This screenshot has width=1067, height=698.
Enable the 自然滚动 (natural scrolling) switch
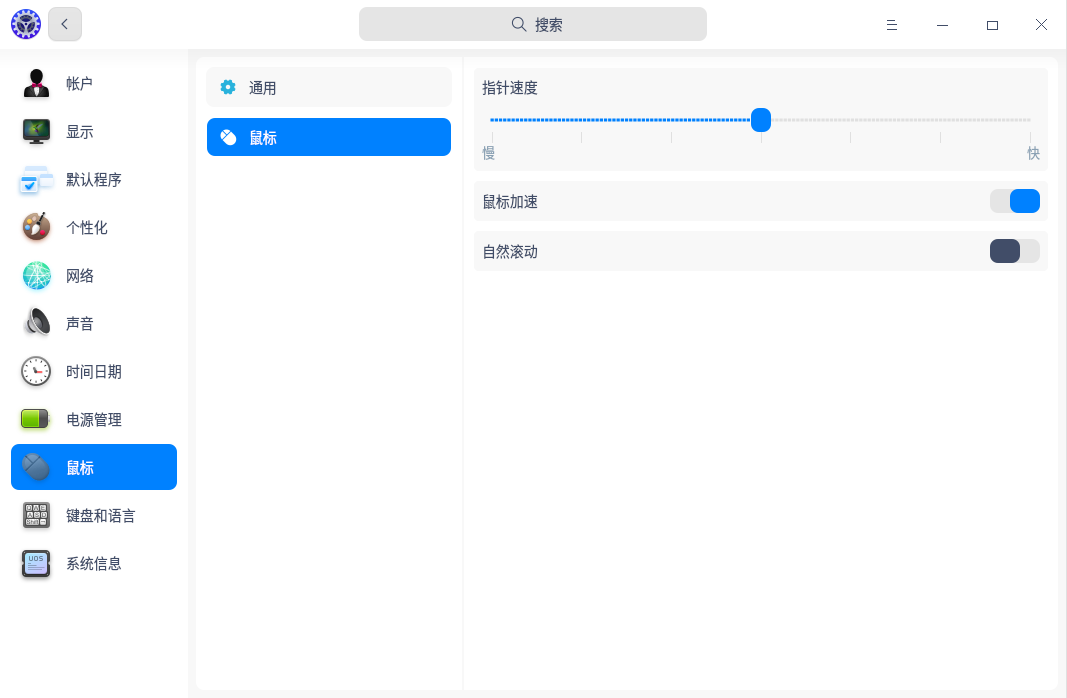1014,251
